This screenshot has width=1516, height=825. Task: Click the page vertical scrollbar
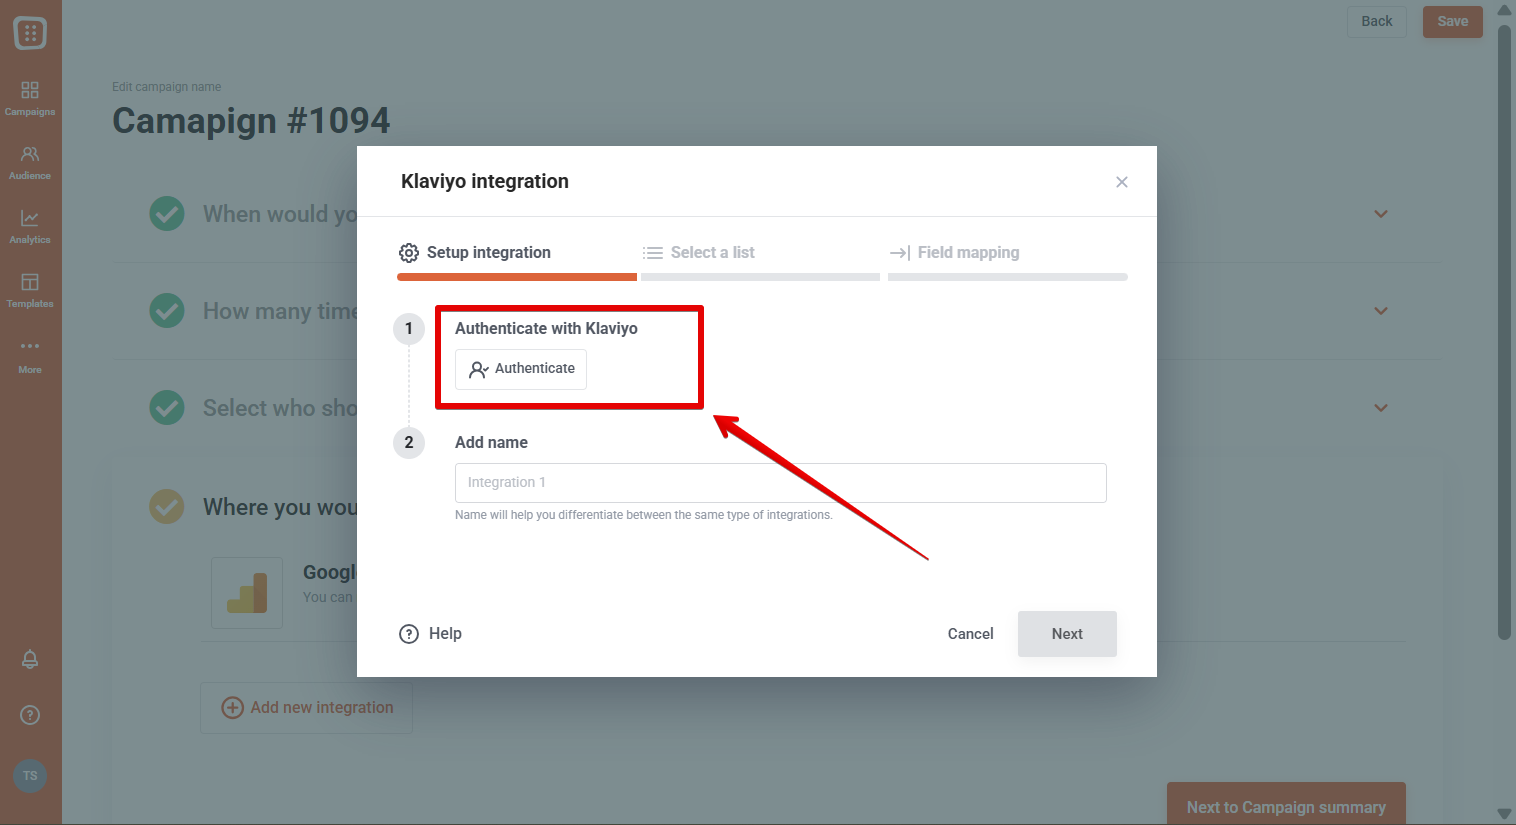[x=1504, y=330]
